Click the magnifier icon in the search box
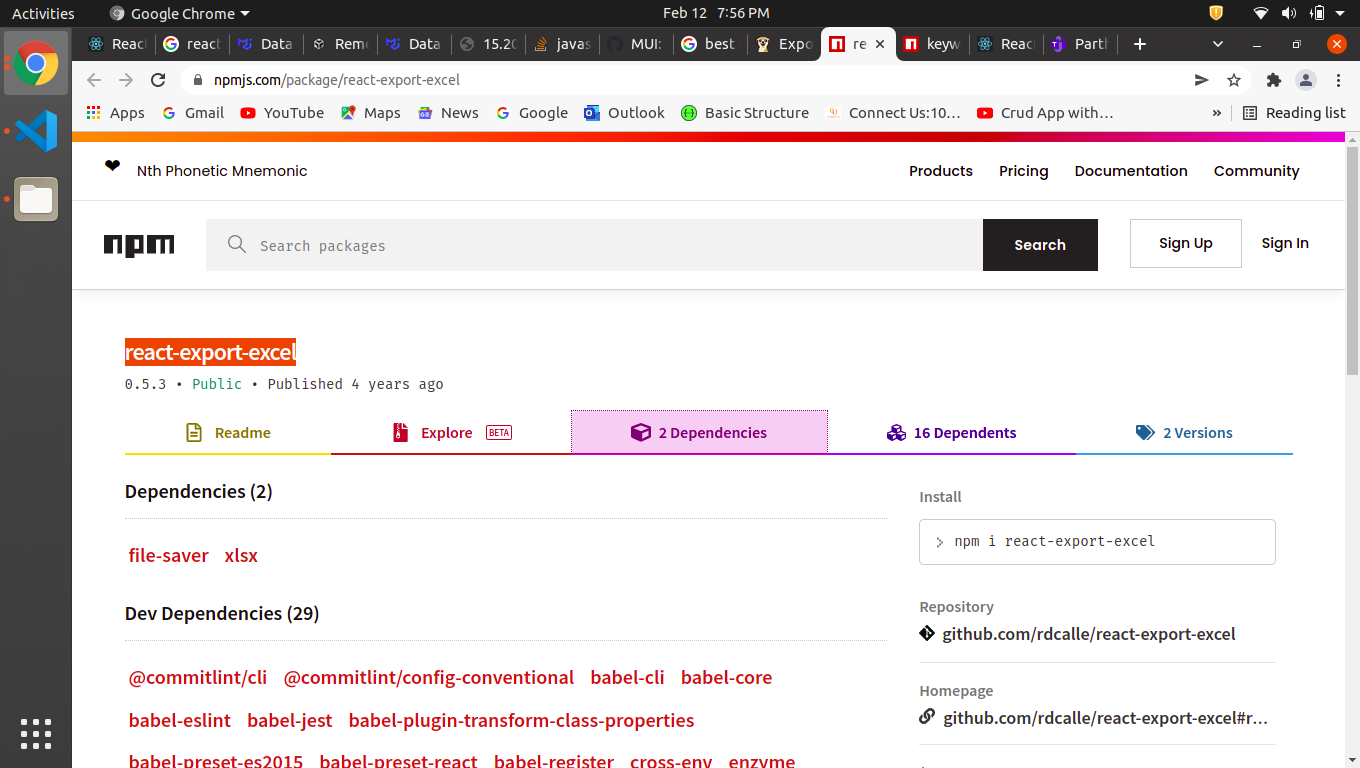This screenshot has width=1360, height=768. 237,245
